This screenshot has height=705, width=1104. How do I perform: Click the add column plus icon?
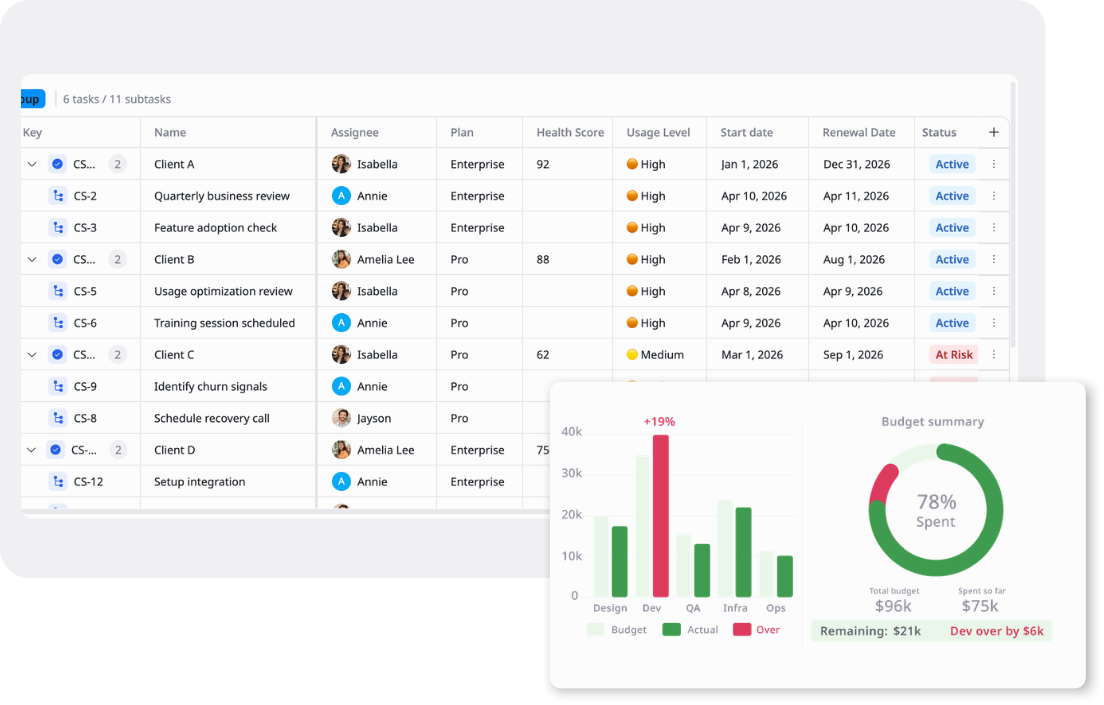(x=993, y=132)
